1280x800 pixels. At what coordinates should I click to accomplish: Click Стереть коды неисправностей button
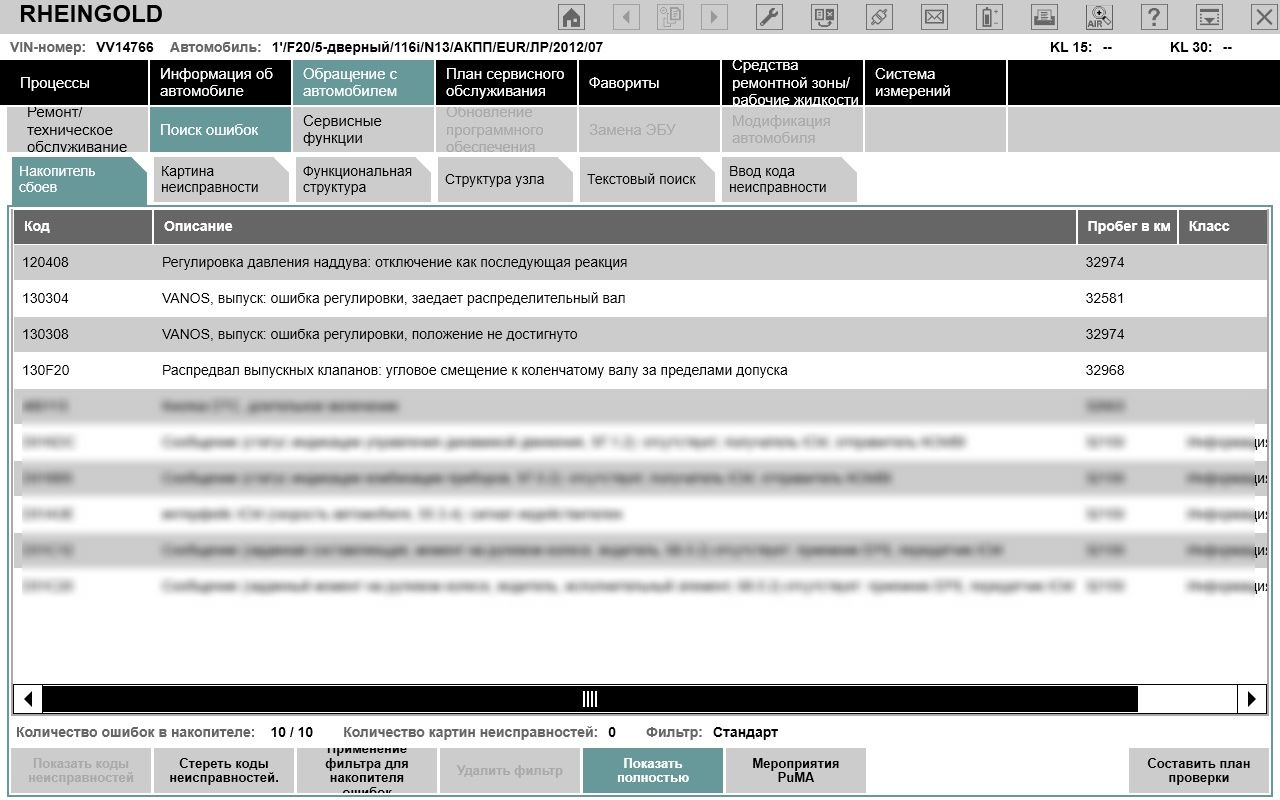[x=224, y=770]
